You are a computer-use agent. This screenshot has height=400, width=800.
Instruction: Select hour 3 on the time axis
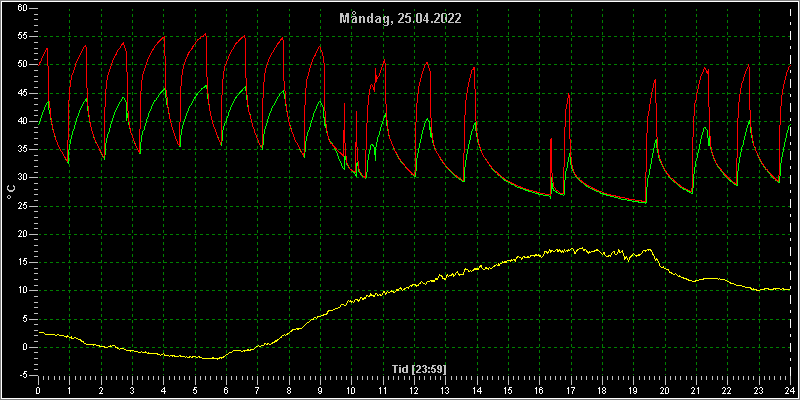[x=132, y=390]
